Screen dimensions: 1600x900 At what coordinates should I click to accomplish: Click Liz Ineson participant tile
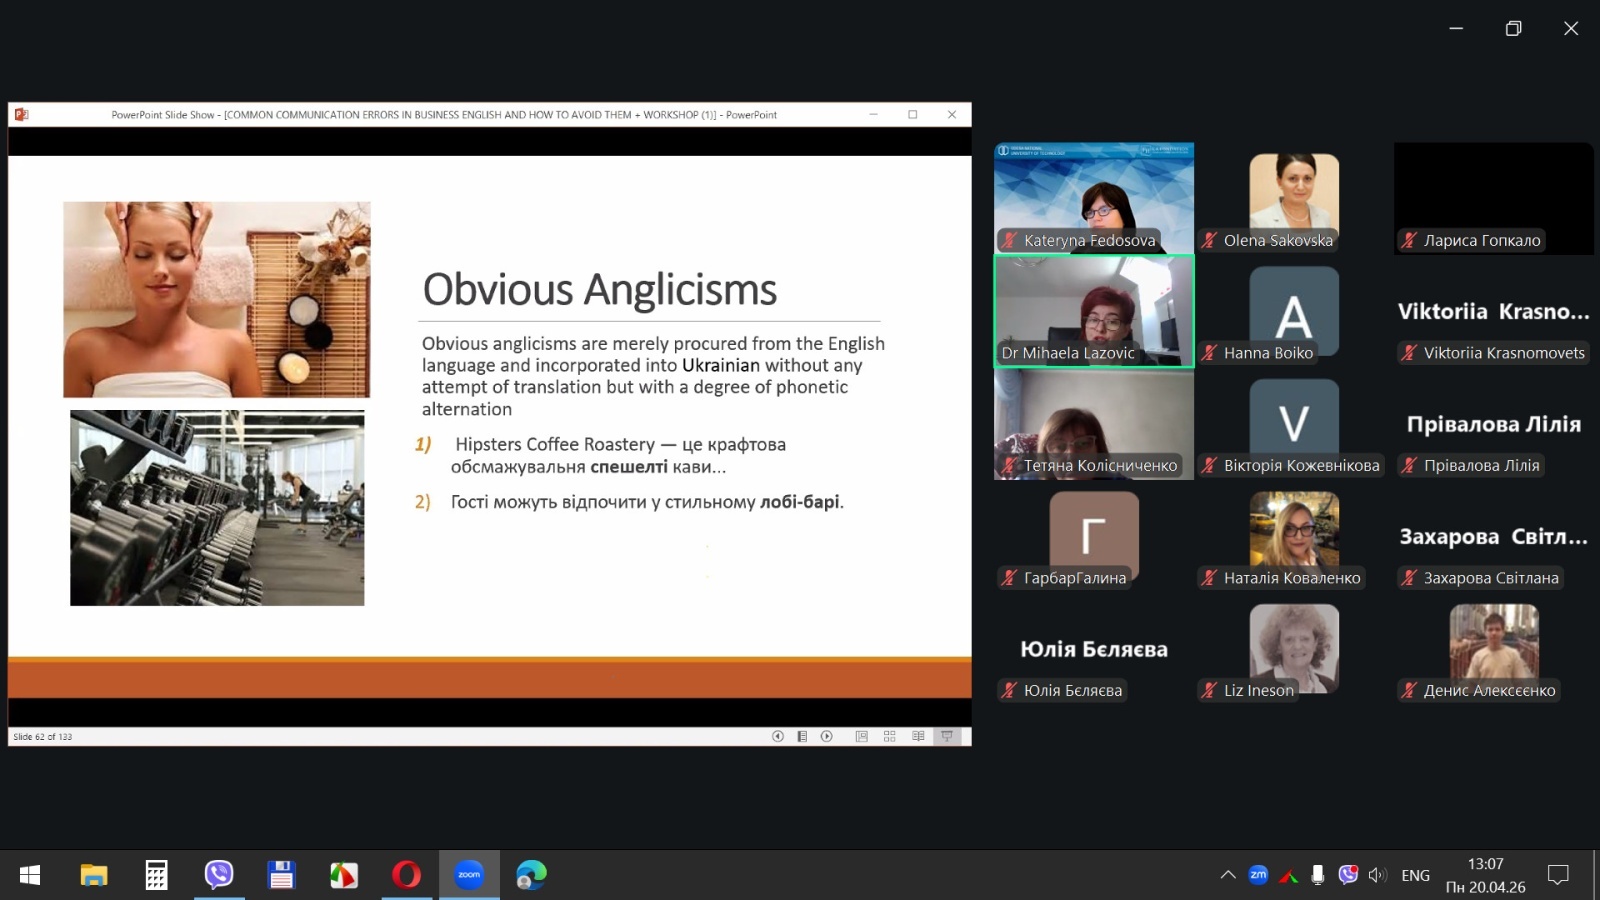click(1293, 650)
